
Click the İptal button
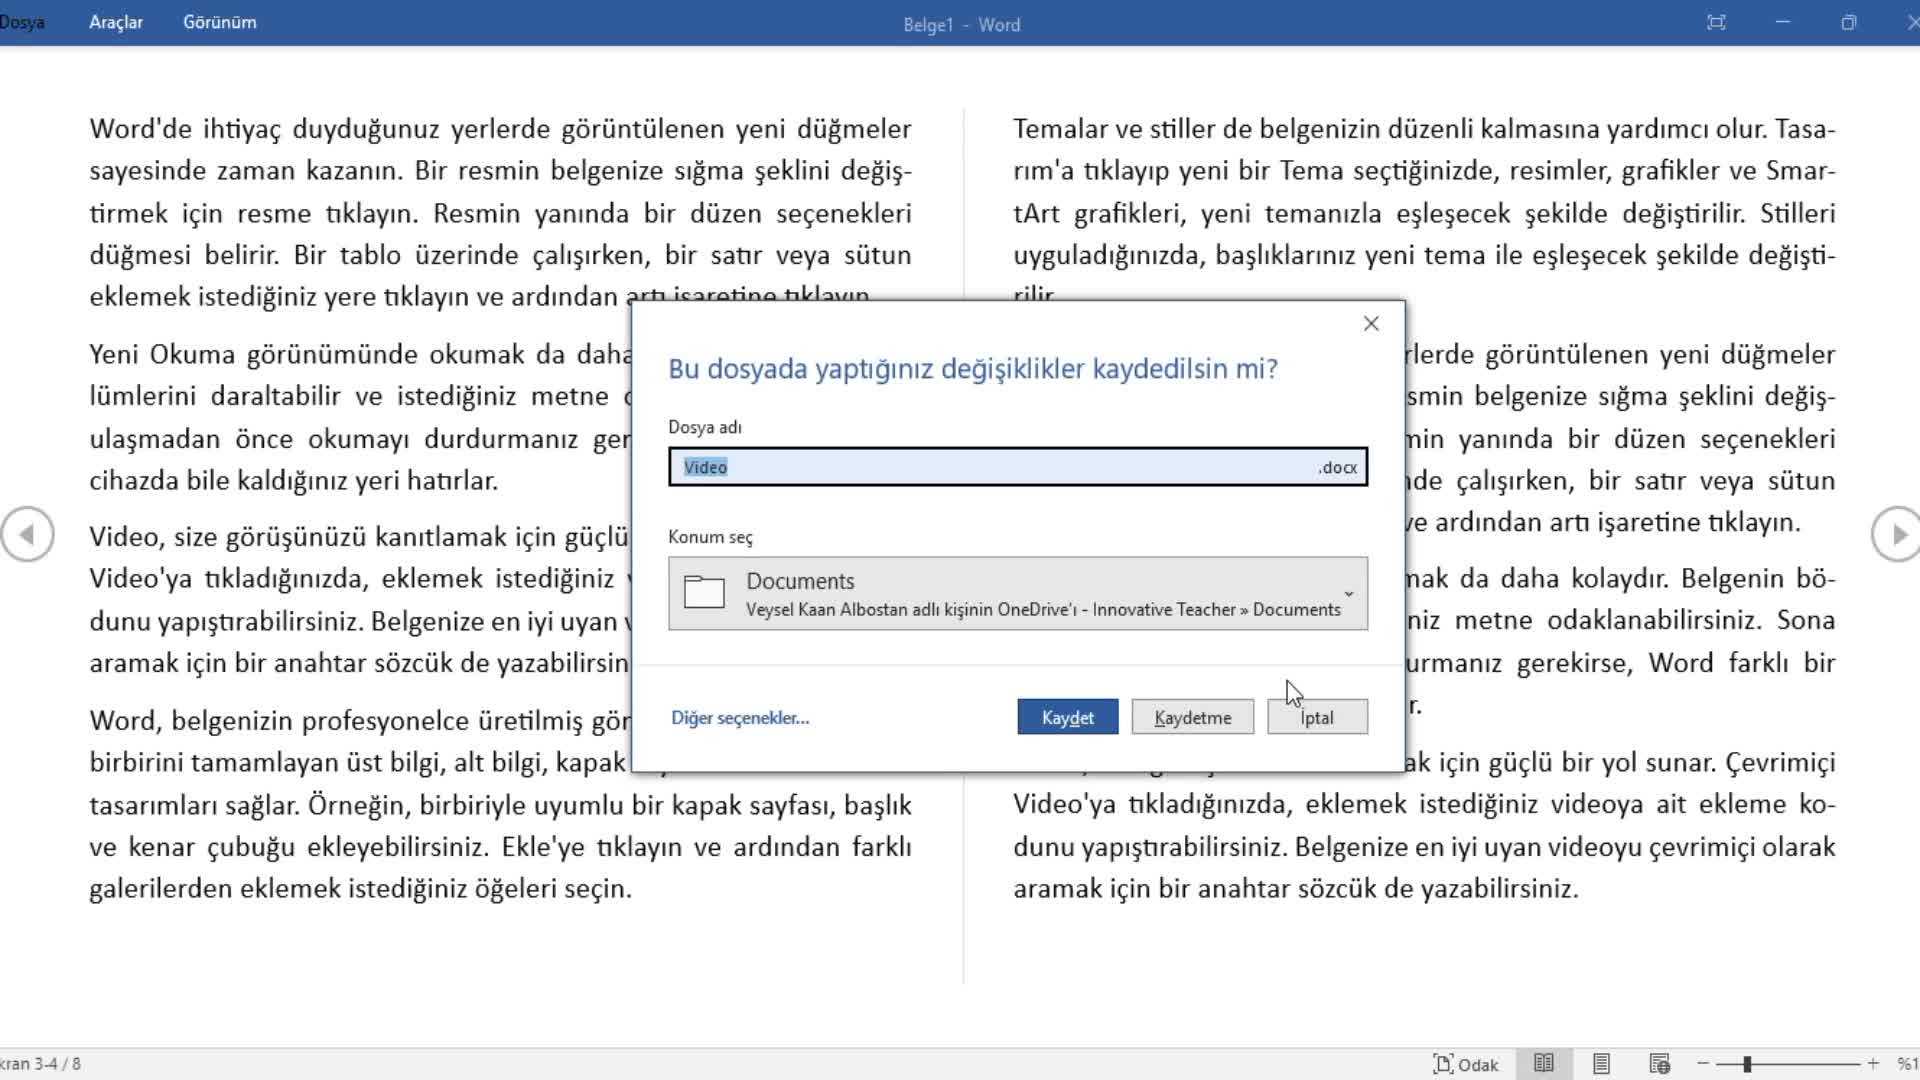tap(1317, 717)
